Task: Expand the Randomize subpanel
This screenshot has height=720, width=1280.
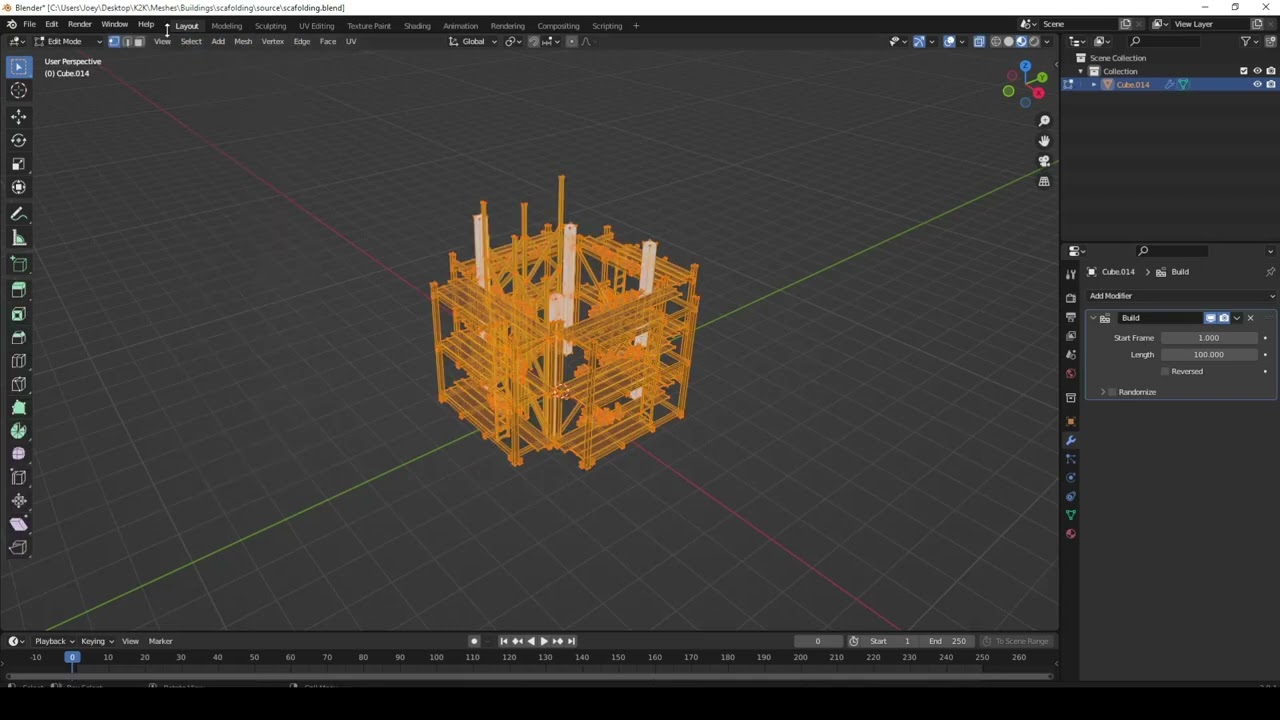Action: pos(1103,392)
